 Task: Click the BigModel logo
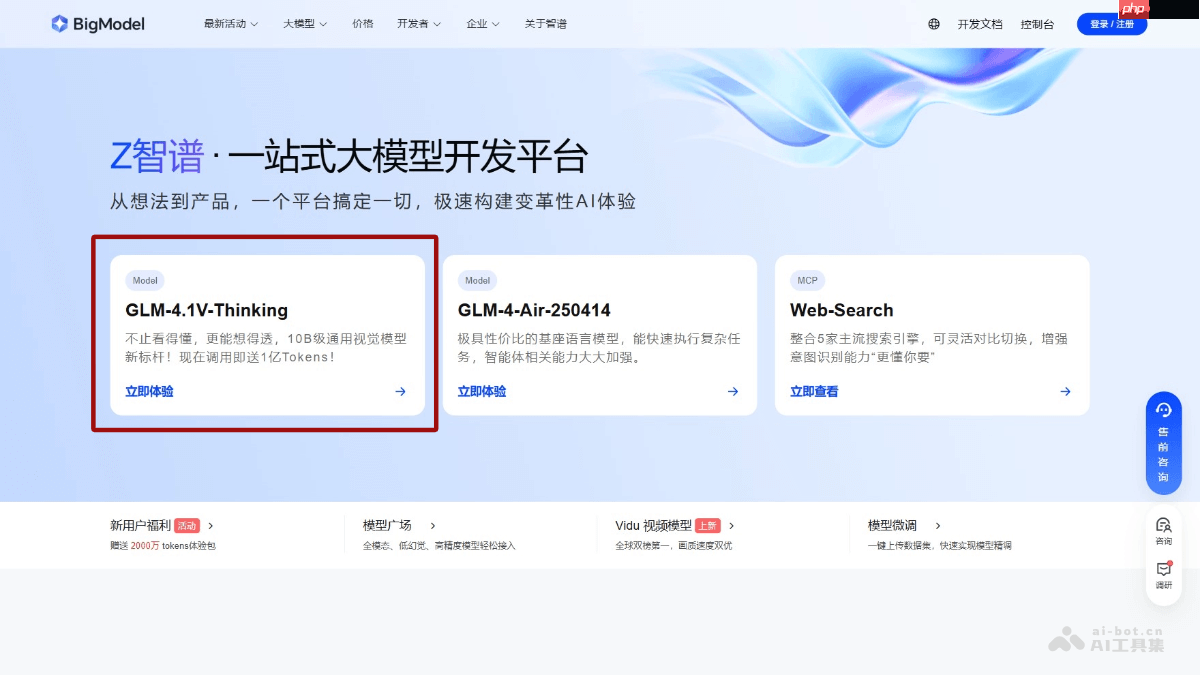click(x=98, y=24)
